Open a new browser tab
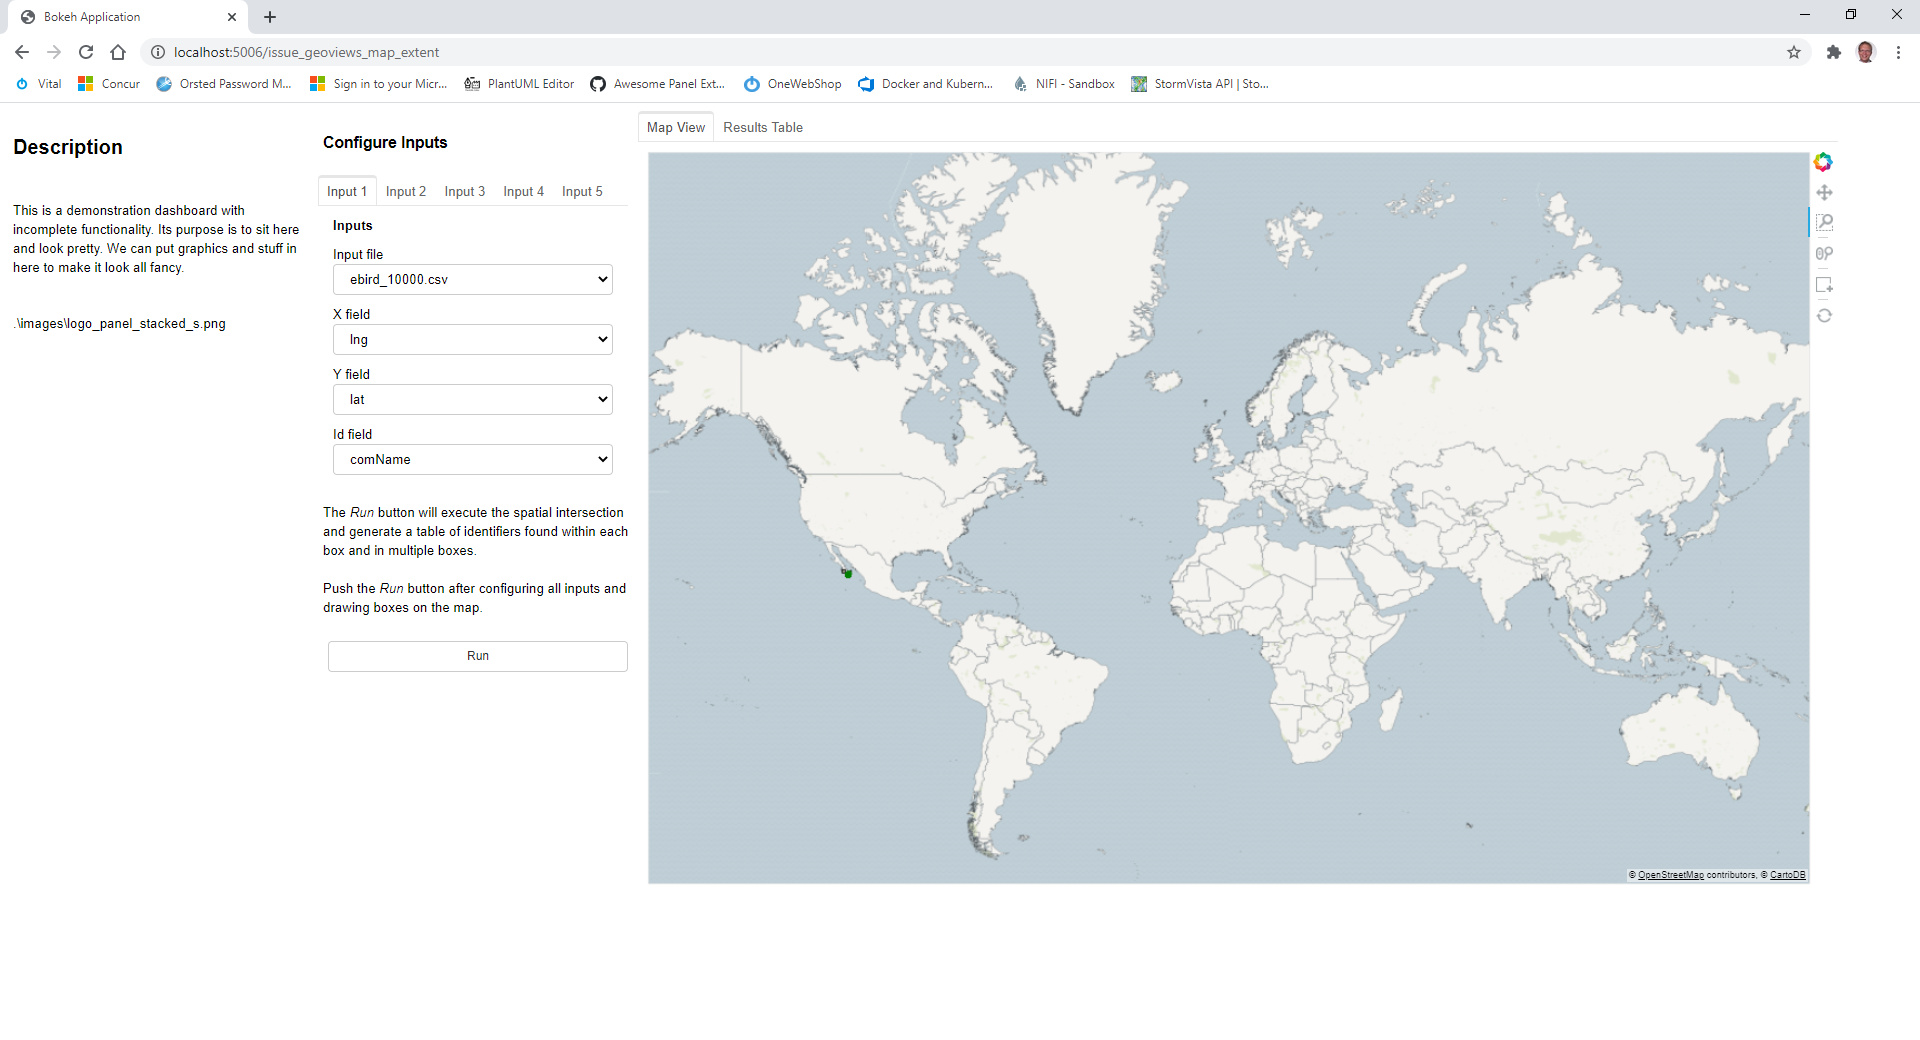 [270, 17]
